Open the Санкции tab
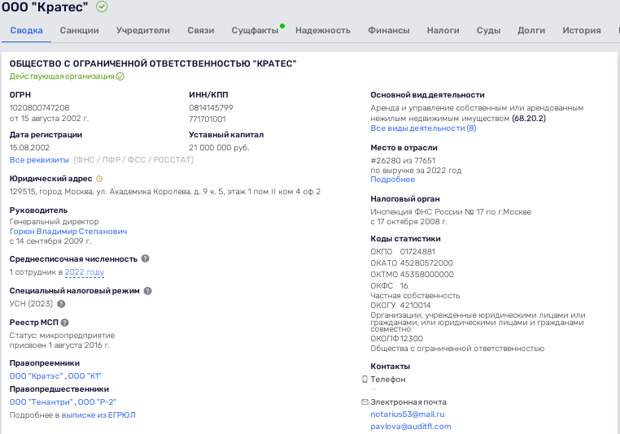This screenshot has height=434, width=620. 79,30
